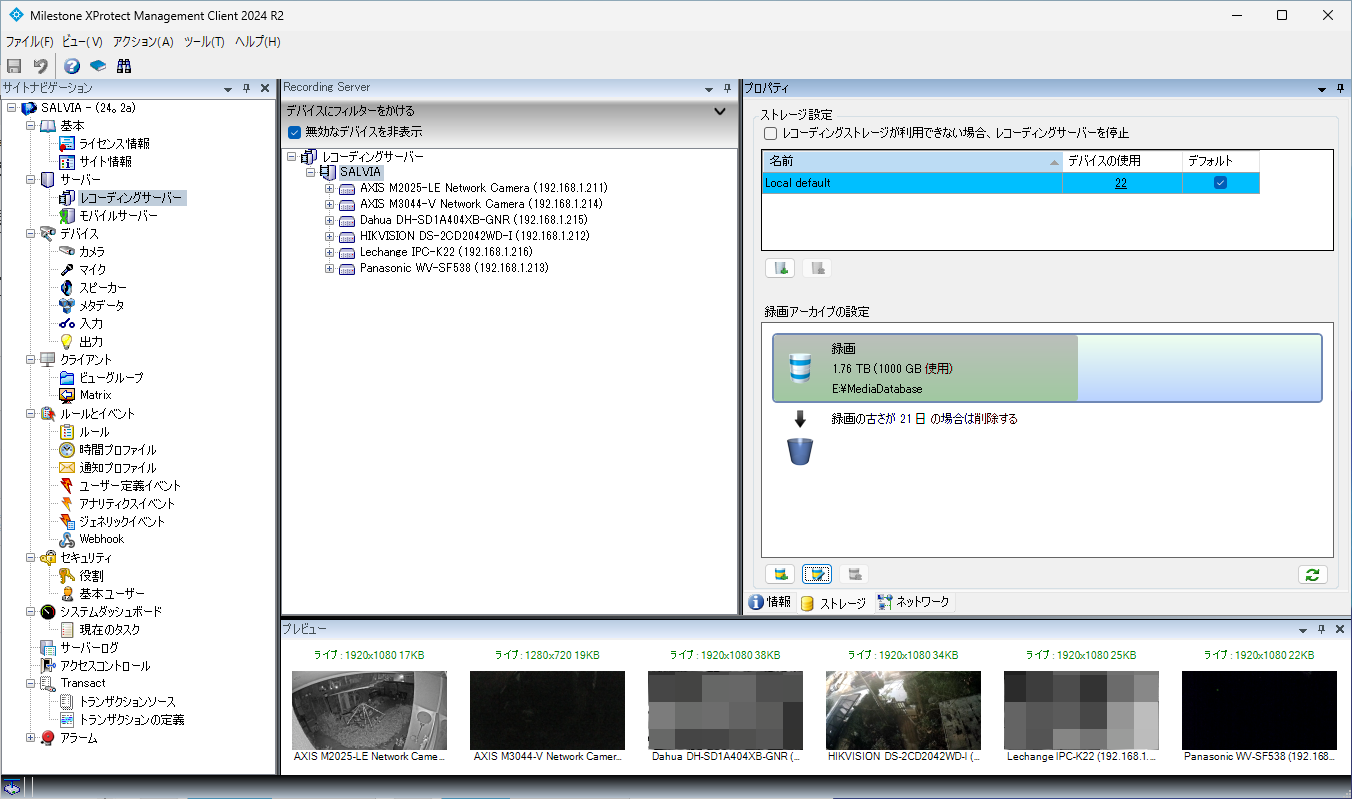Image resolution: width=1352 pixels, height=799 pixels.
Task: Collapse the デバイスにフィルターをかける filter section
Action: (720, 111)
